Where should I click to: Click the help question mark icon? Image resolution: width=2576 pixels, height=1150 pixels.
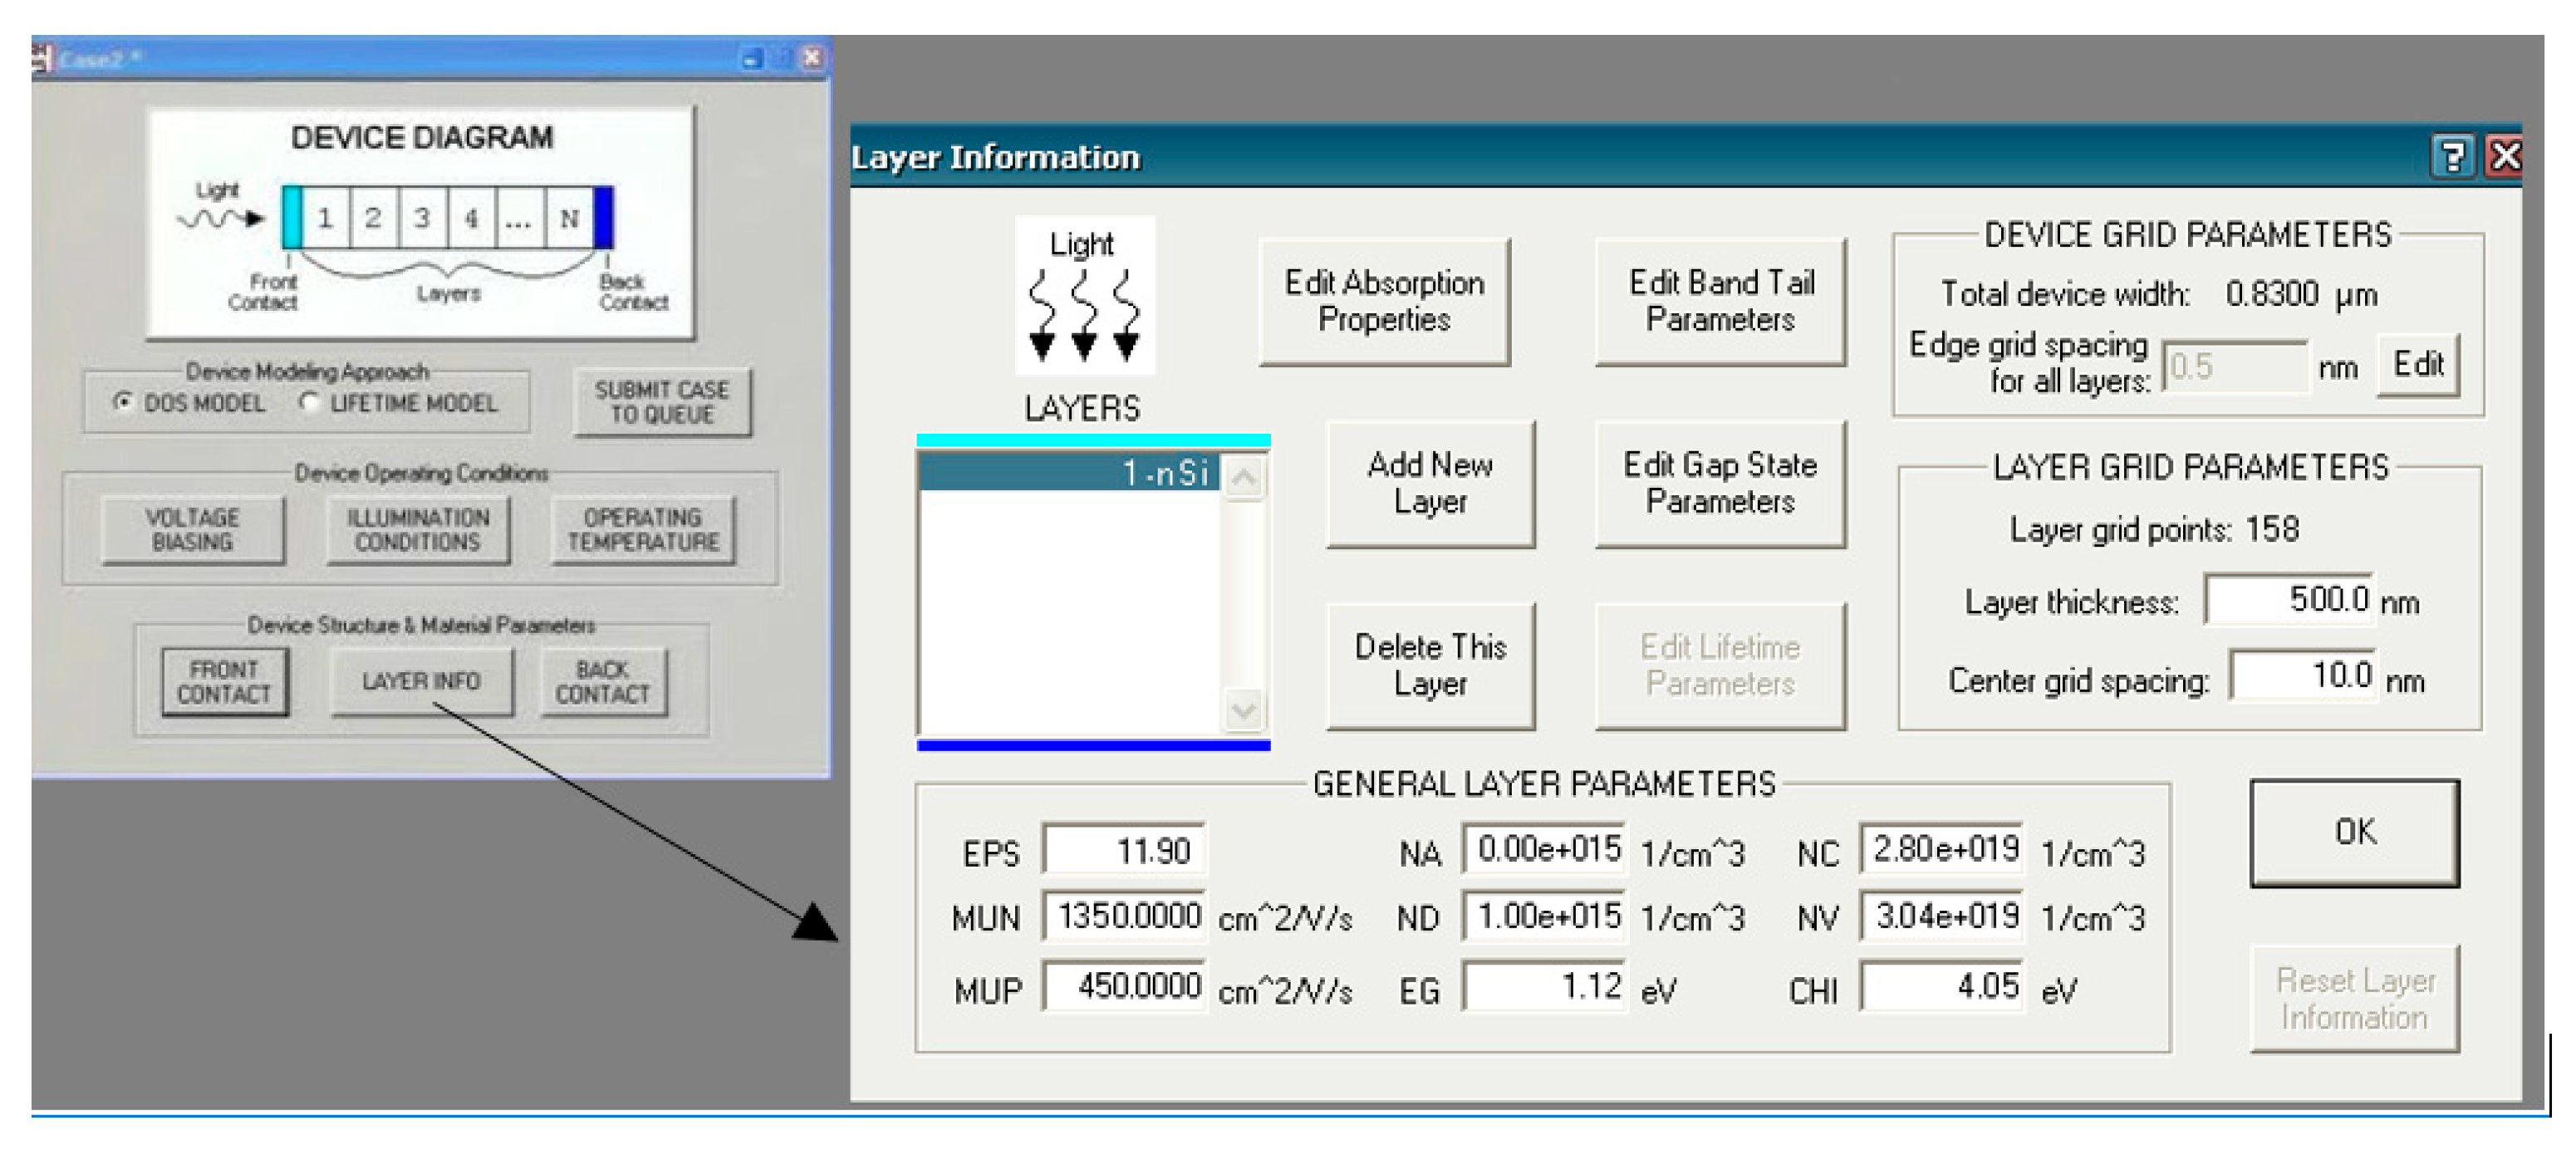pos(2451,157)
